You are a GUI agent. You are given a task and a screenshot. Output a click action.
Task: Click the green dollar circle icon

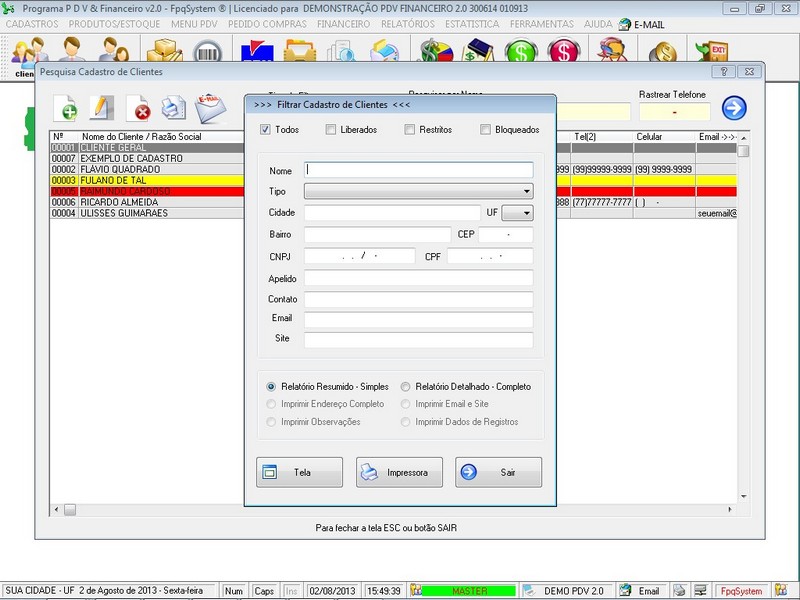tap(521, 51)
